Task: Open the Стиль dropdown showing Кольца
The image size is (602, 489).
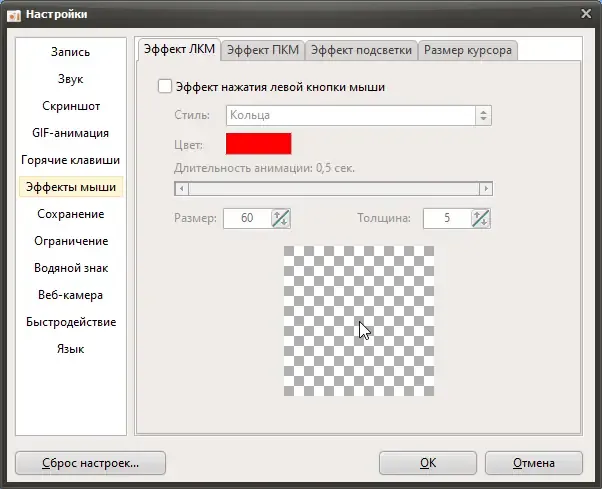Action: point(359,115)
